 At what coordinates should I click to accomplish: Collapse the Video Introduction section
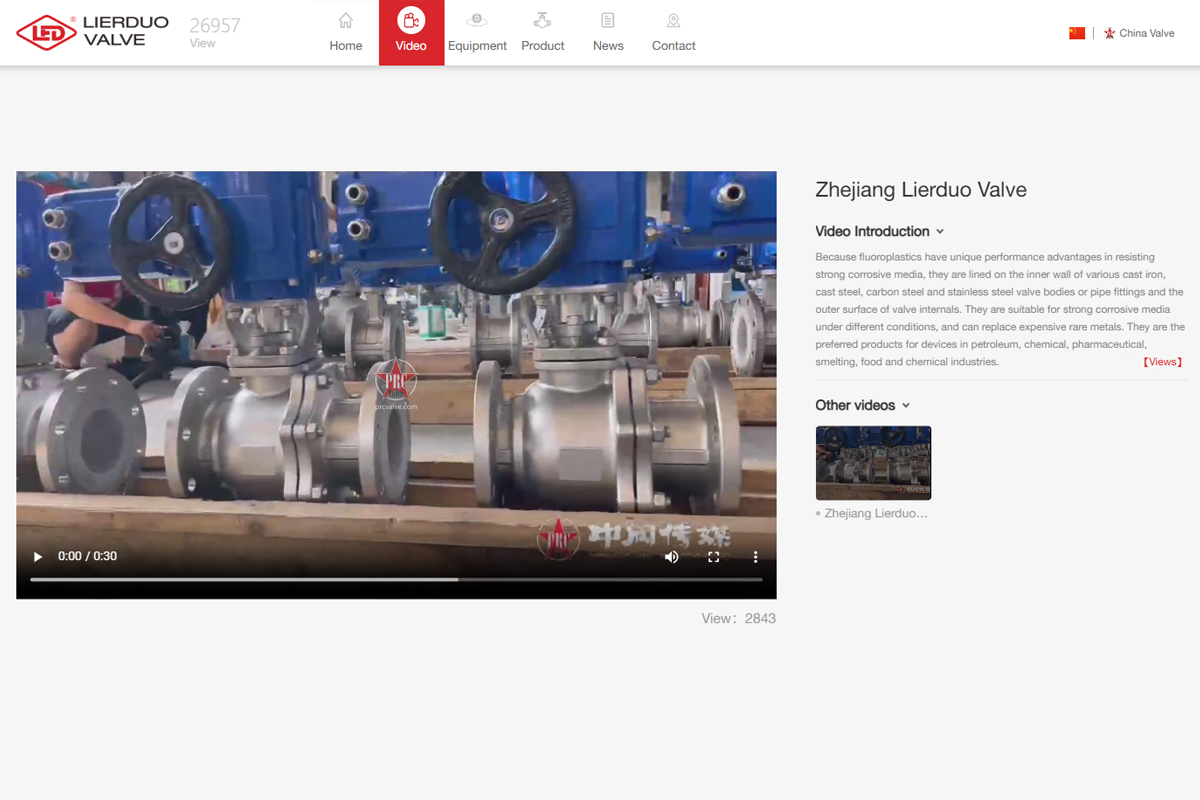[x=940, y=232]
